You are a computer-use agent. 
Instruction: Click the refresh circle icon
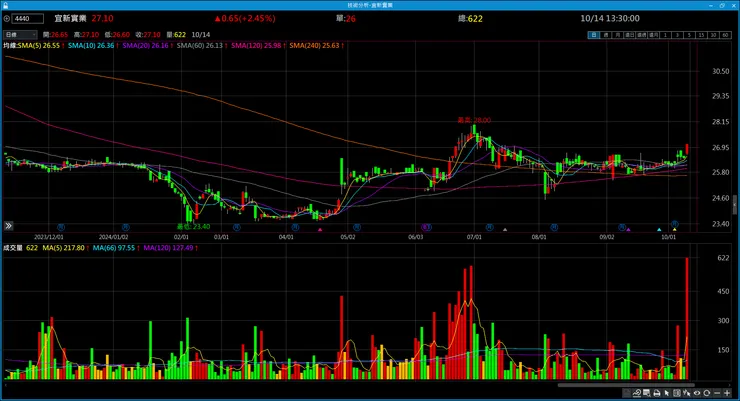pyautogui.click(x=706, y=393)
